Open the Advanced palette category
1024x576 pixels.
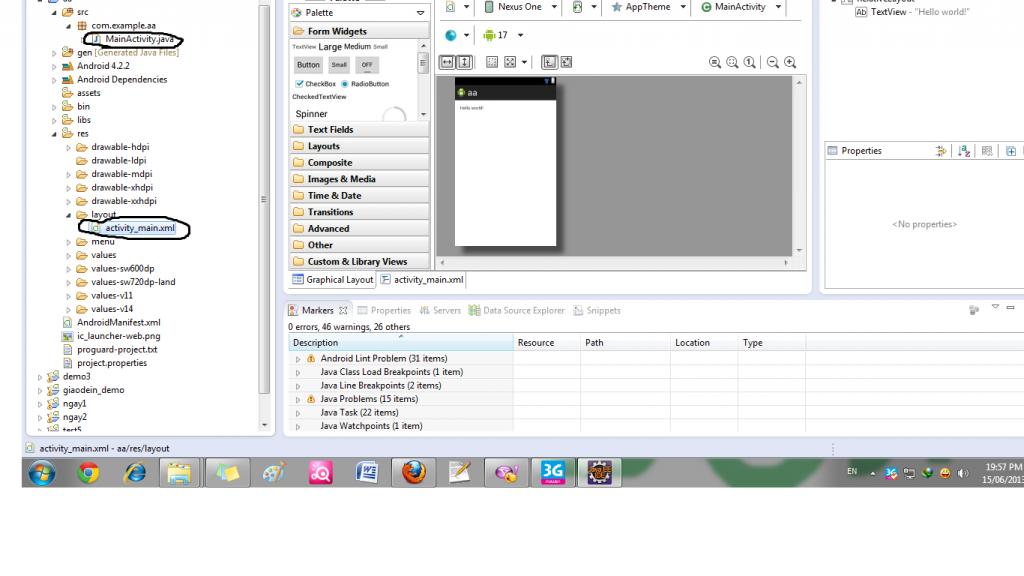pyautogui.click(x=359, y=229)
